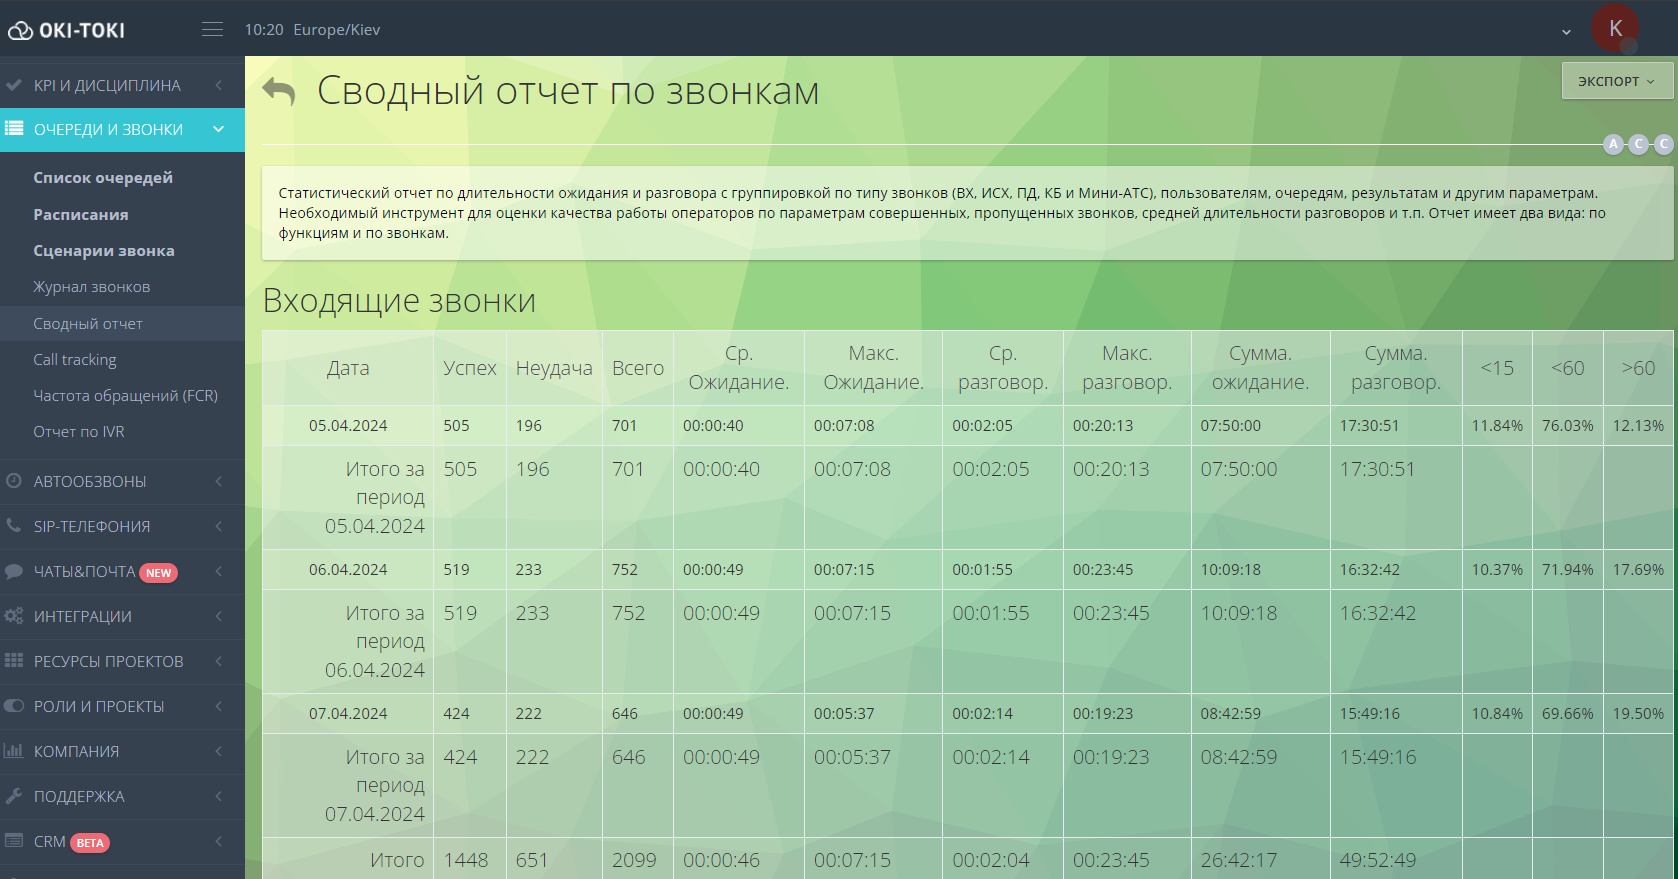This screenshot has height=879, width=1678.
Task: Expand the CRM section chevron
Action: [x=218, y=841]
